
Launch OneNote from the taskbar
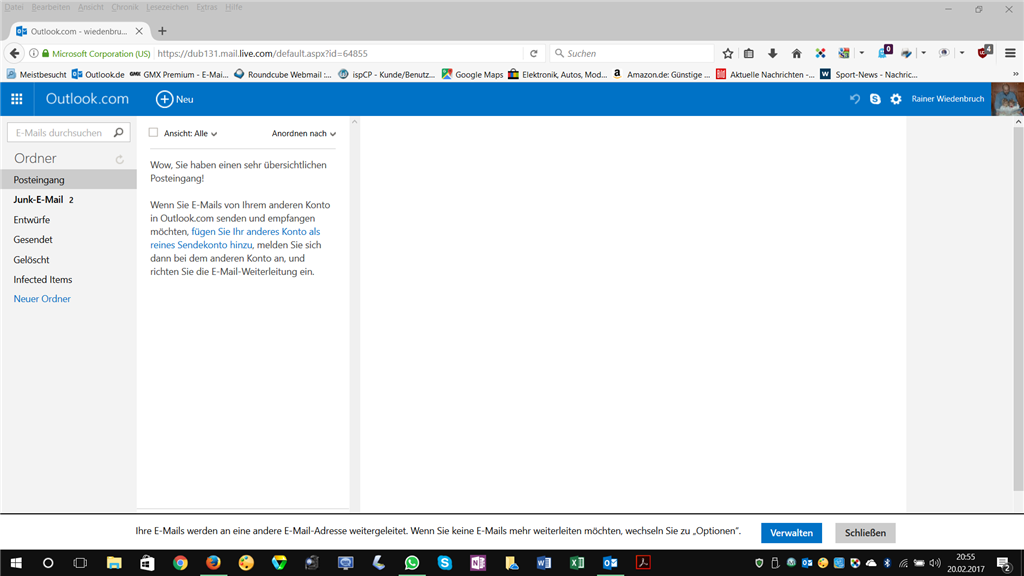[x=478, y=563]
